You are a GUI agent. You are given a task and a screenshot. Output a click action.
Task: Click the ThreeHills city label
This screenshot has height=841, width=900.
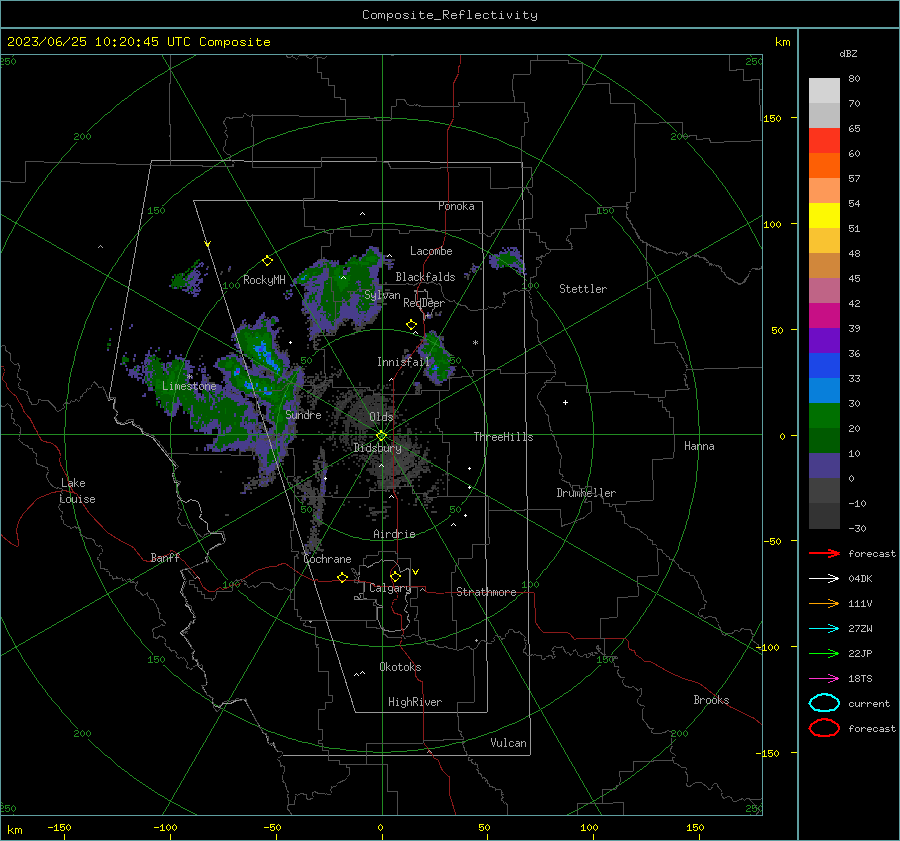coord(503,437)
